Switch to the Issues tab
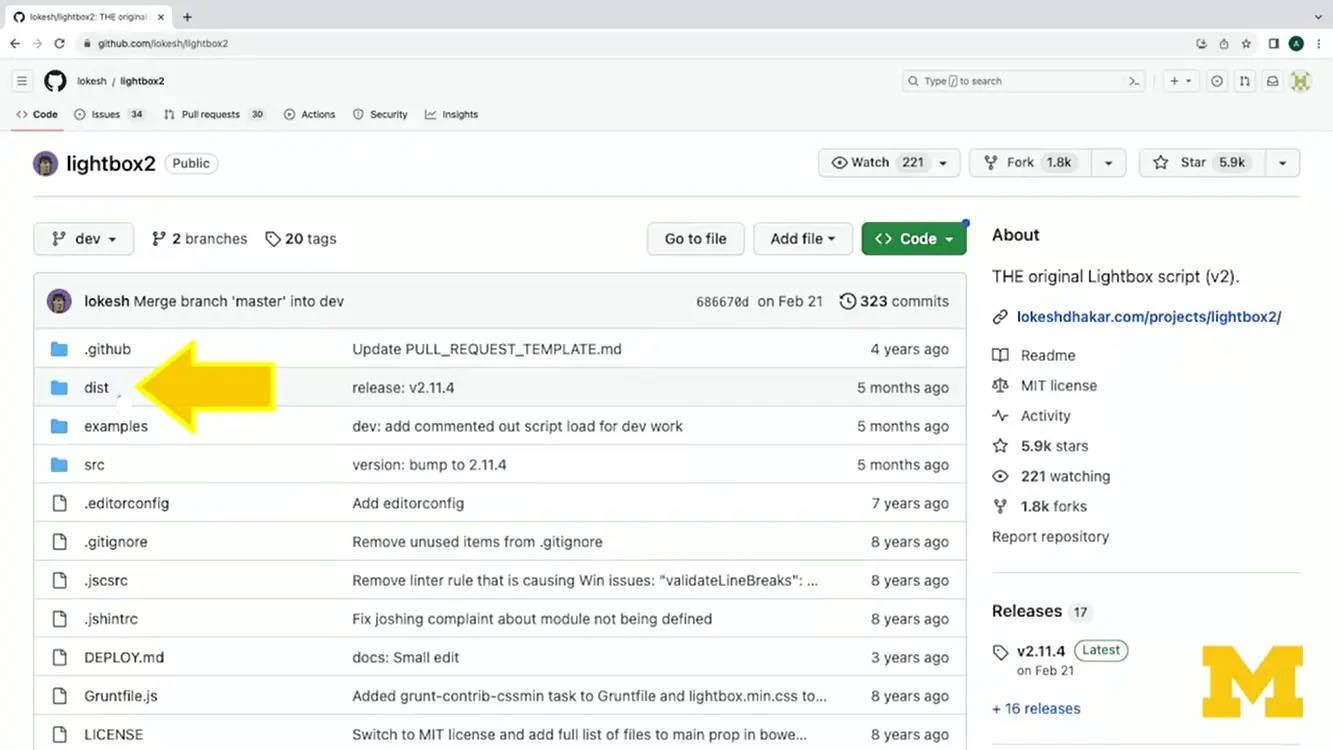This screenshot has height=750, width=1333. click(109, 114)
